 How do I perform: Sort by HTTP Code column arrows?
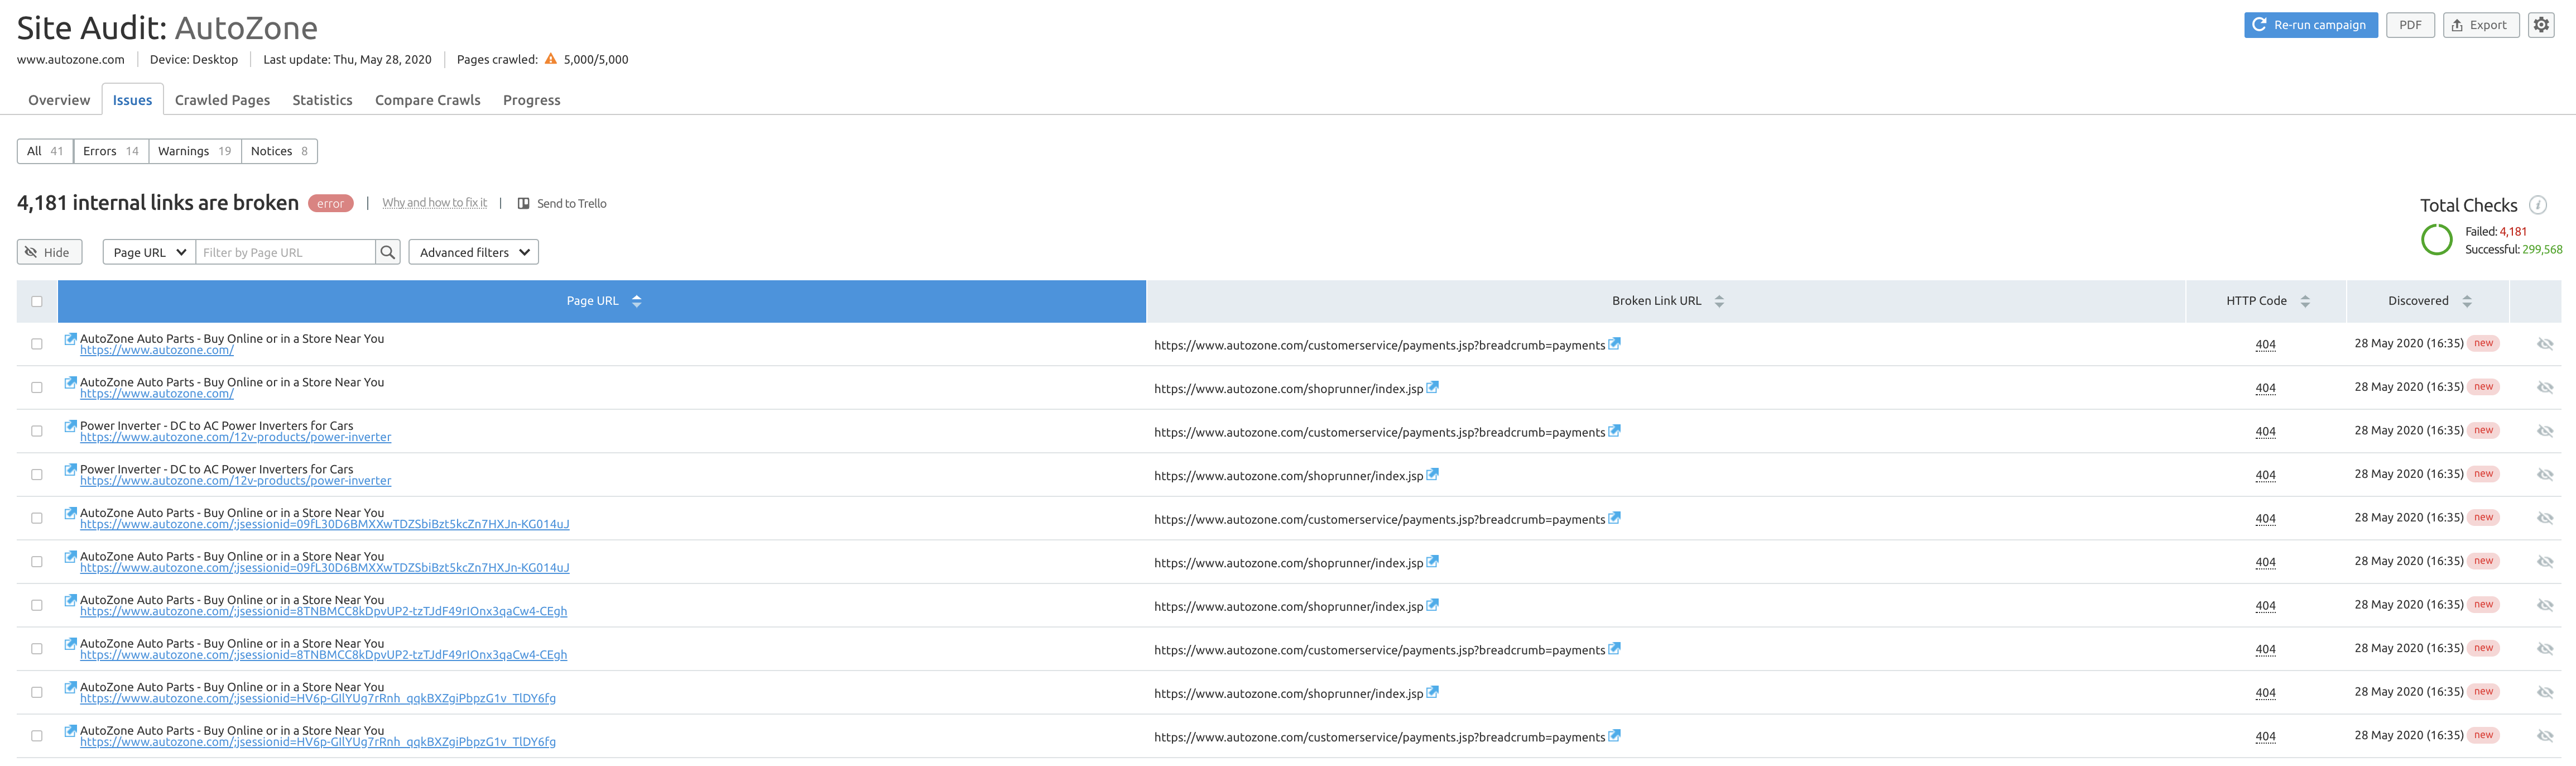2305,301
